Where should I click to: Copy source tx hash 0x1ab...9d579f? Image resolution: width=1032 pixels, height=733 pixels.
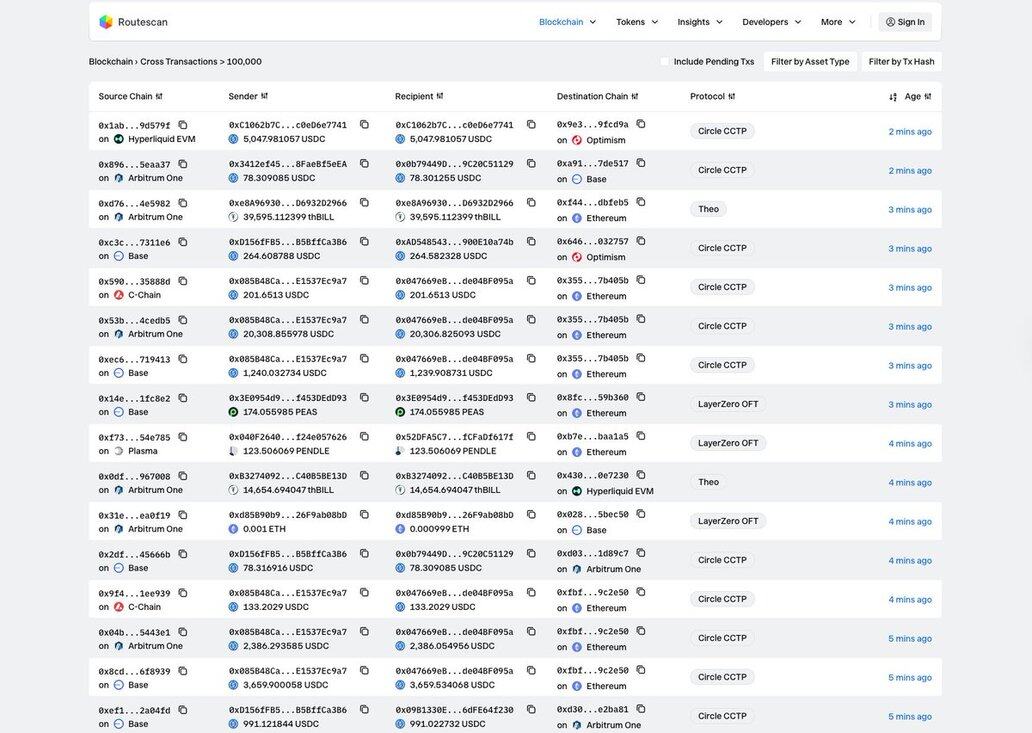coord(183,125)
